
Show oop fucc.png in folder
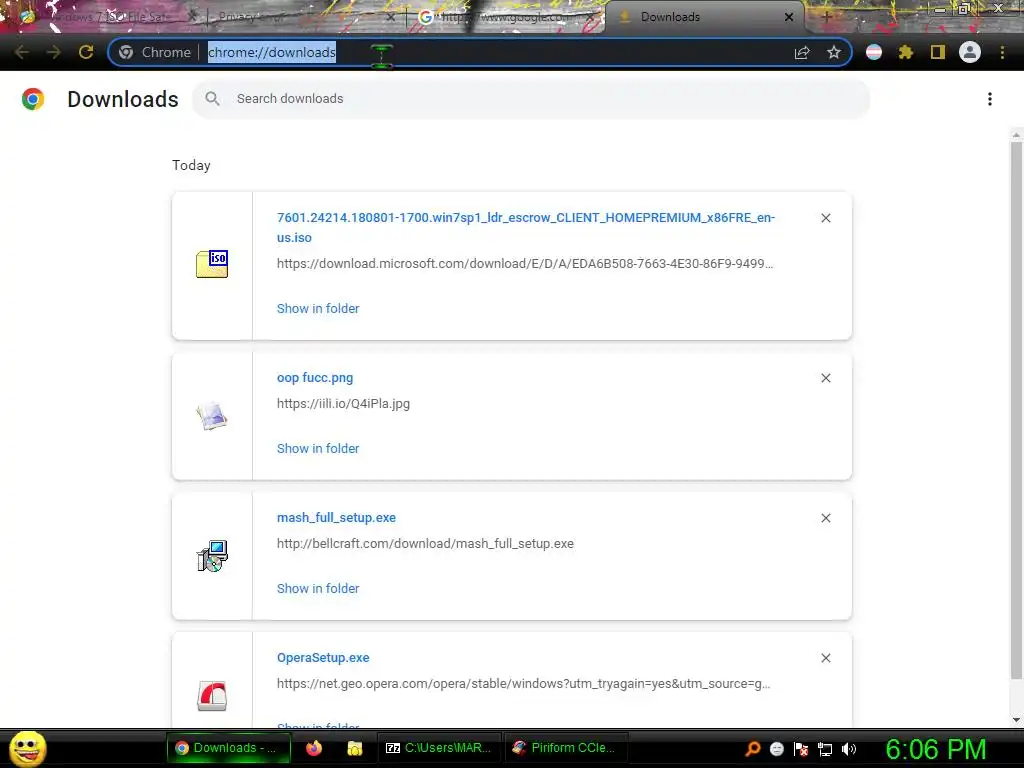(318, 449)
